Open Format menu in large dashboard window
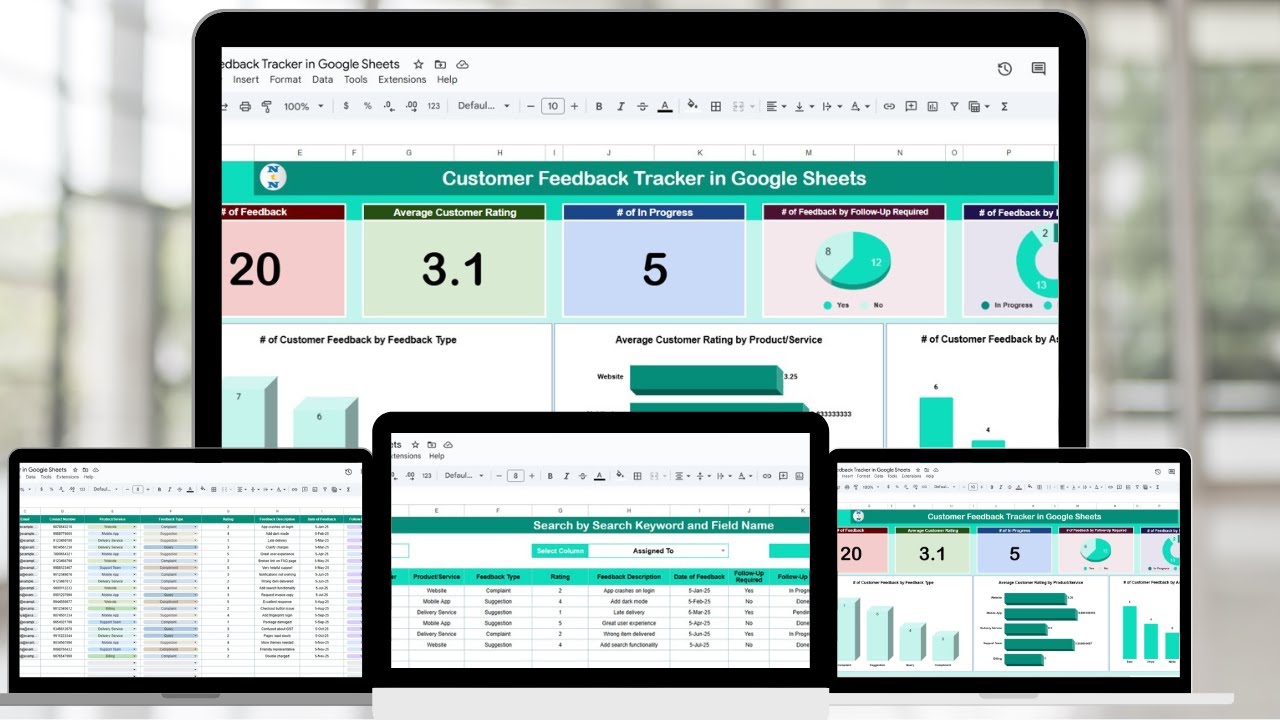This screenshot has height=720, width=1280. tap(285, 80)
